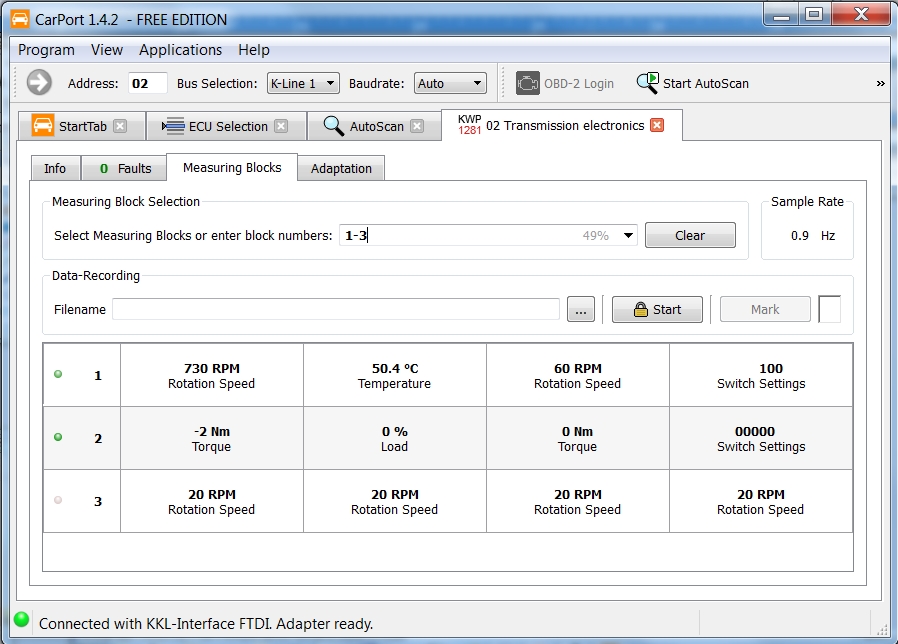Toggle measuring block 2 indicator

(58, 438)
